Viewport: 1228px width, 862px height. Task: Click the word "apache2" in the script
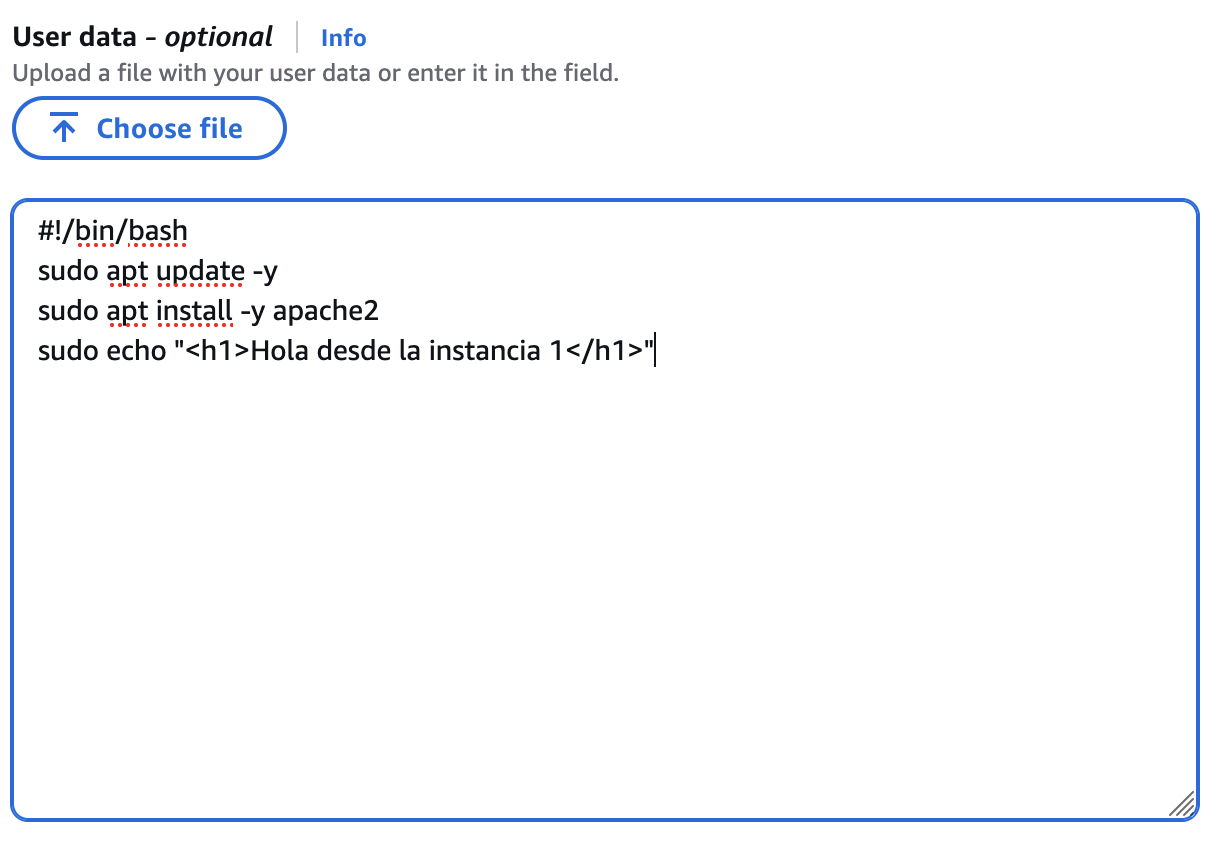(x=326, y=311)
